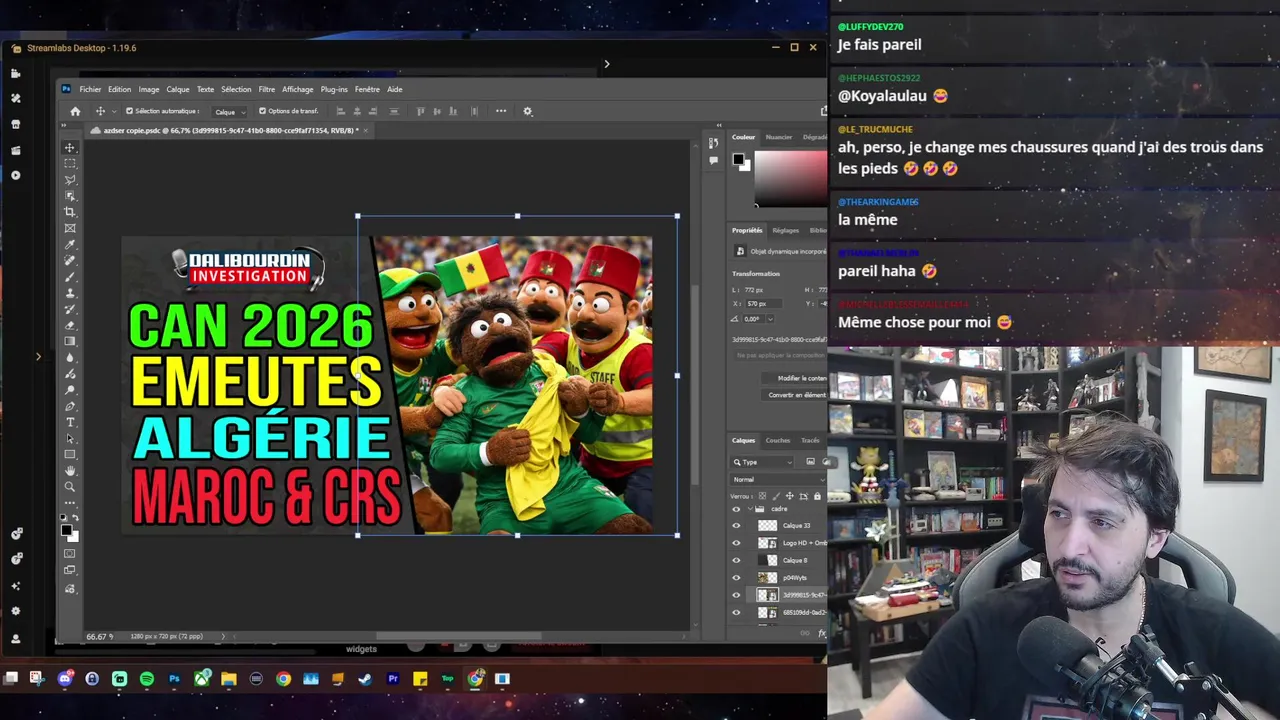Collapse the cadre layer group
The height and width of the screenshot is (720, 1280).
(749, 509)
